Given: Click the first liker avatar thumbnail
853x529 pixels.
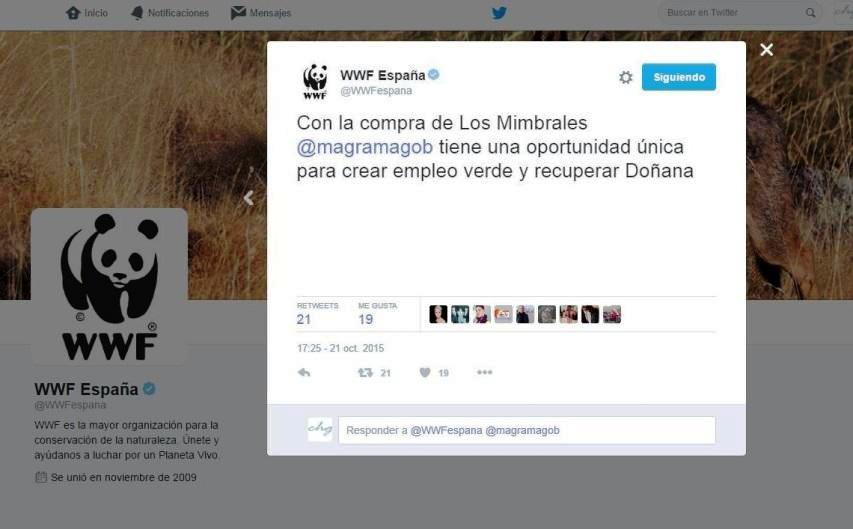Looking at the screenshot, I should 438,314.
